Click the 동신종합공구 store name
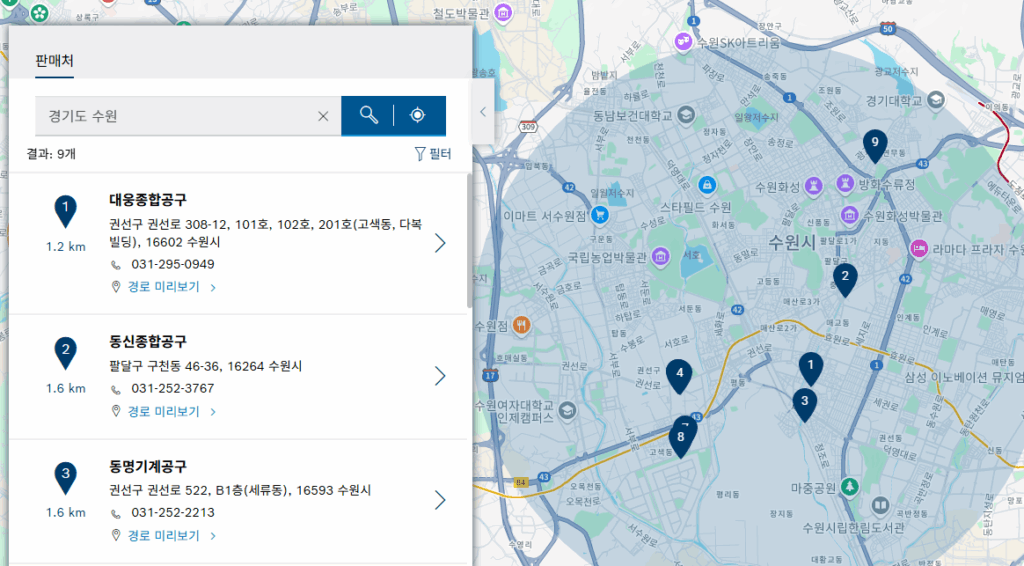 point(148,341)
